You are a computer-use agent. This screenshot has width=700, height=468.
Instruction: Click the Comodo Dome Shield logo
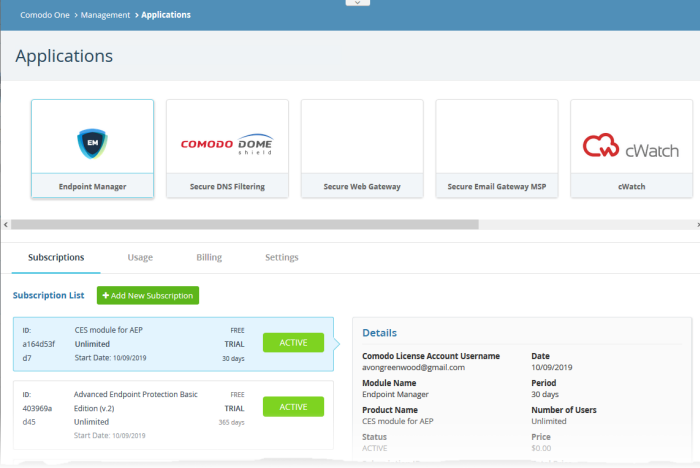click(x=227, y=144)
